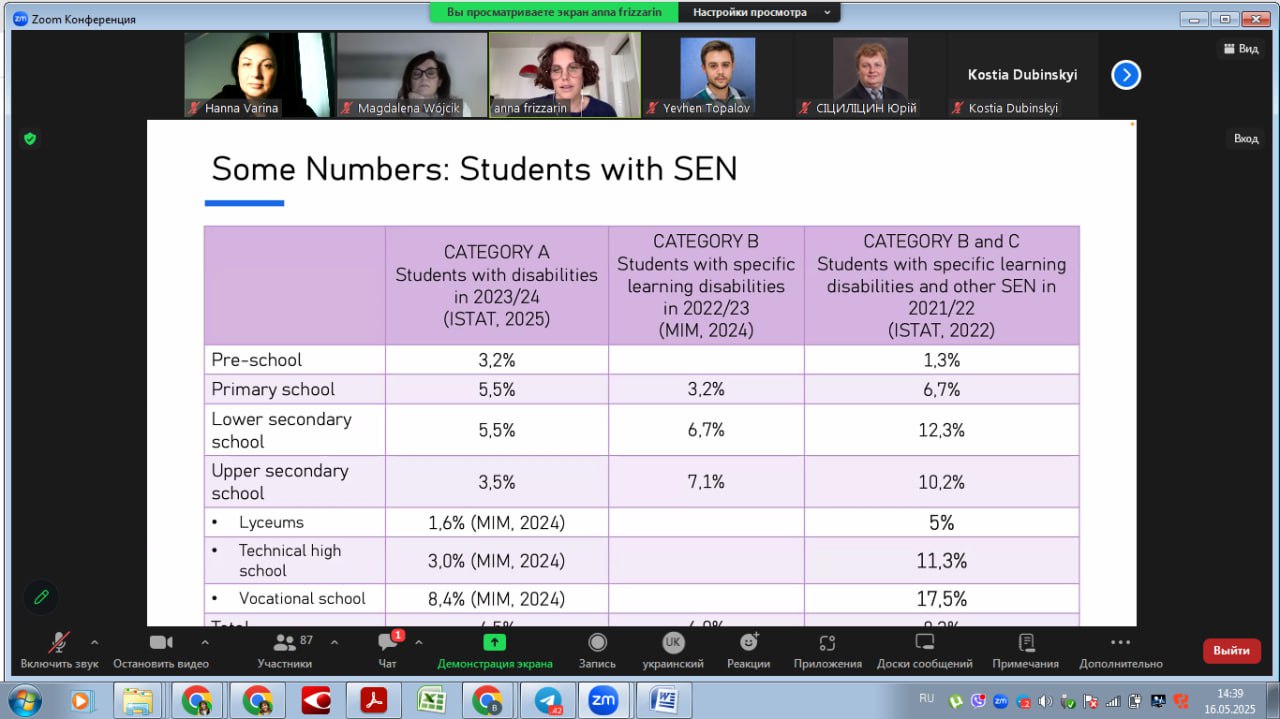Screen dimensions: 1280x719
Task: Unmute the microphone
Action: [x=59, y=643]
